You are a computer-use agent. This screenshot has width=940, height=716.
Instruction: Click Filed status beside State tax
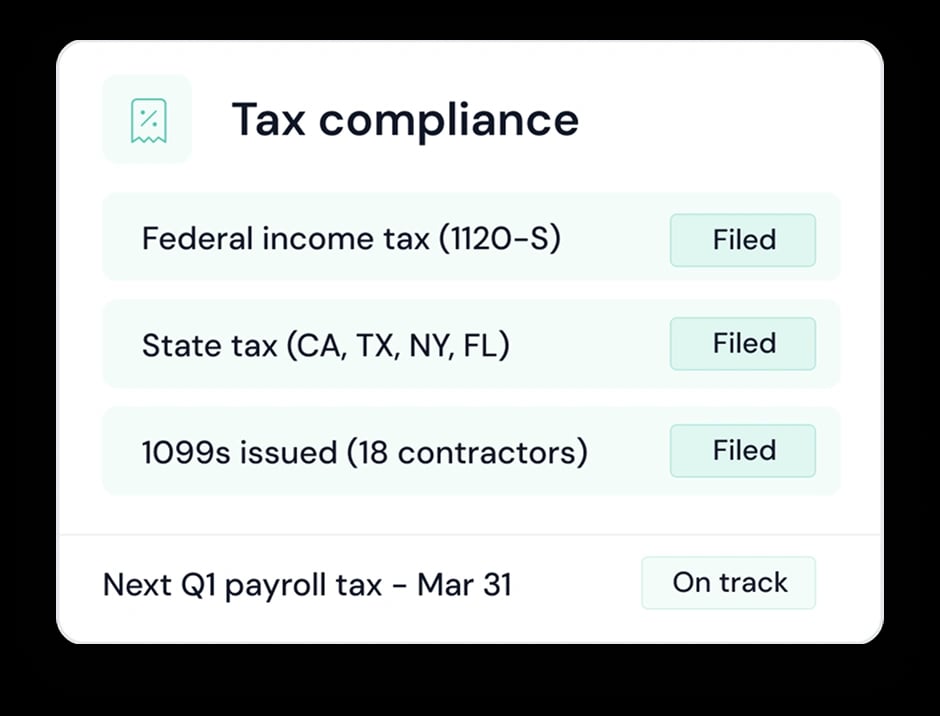coord(743,343)
